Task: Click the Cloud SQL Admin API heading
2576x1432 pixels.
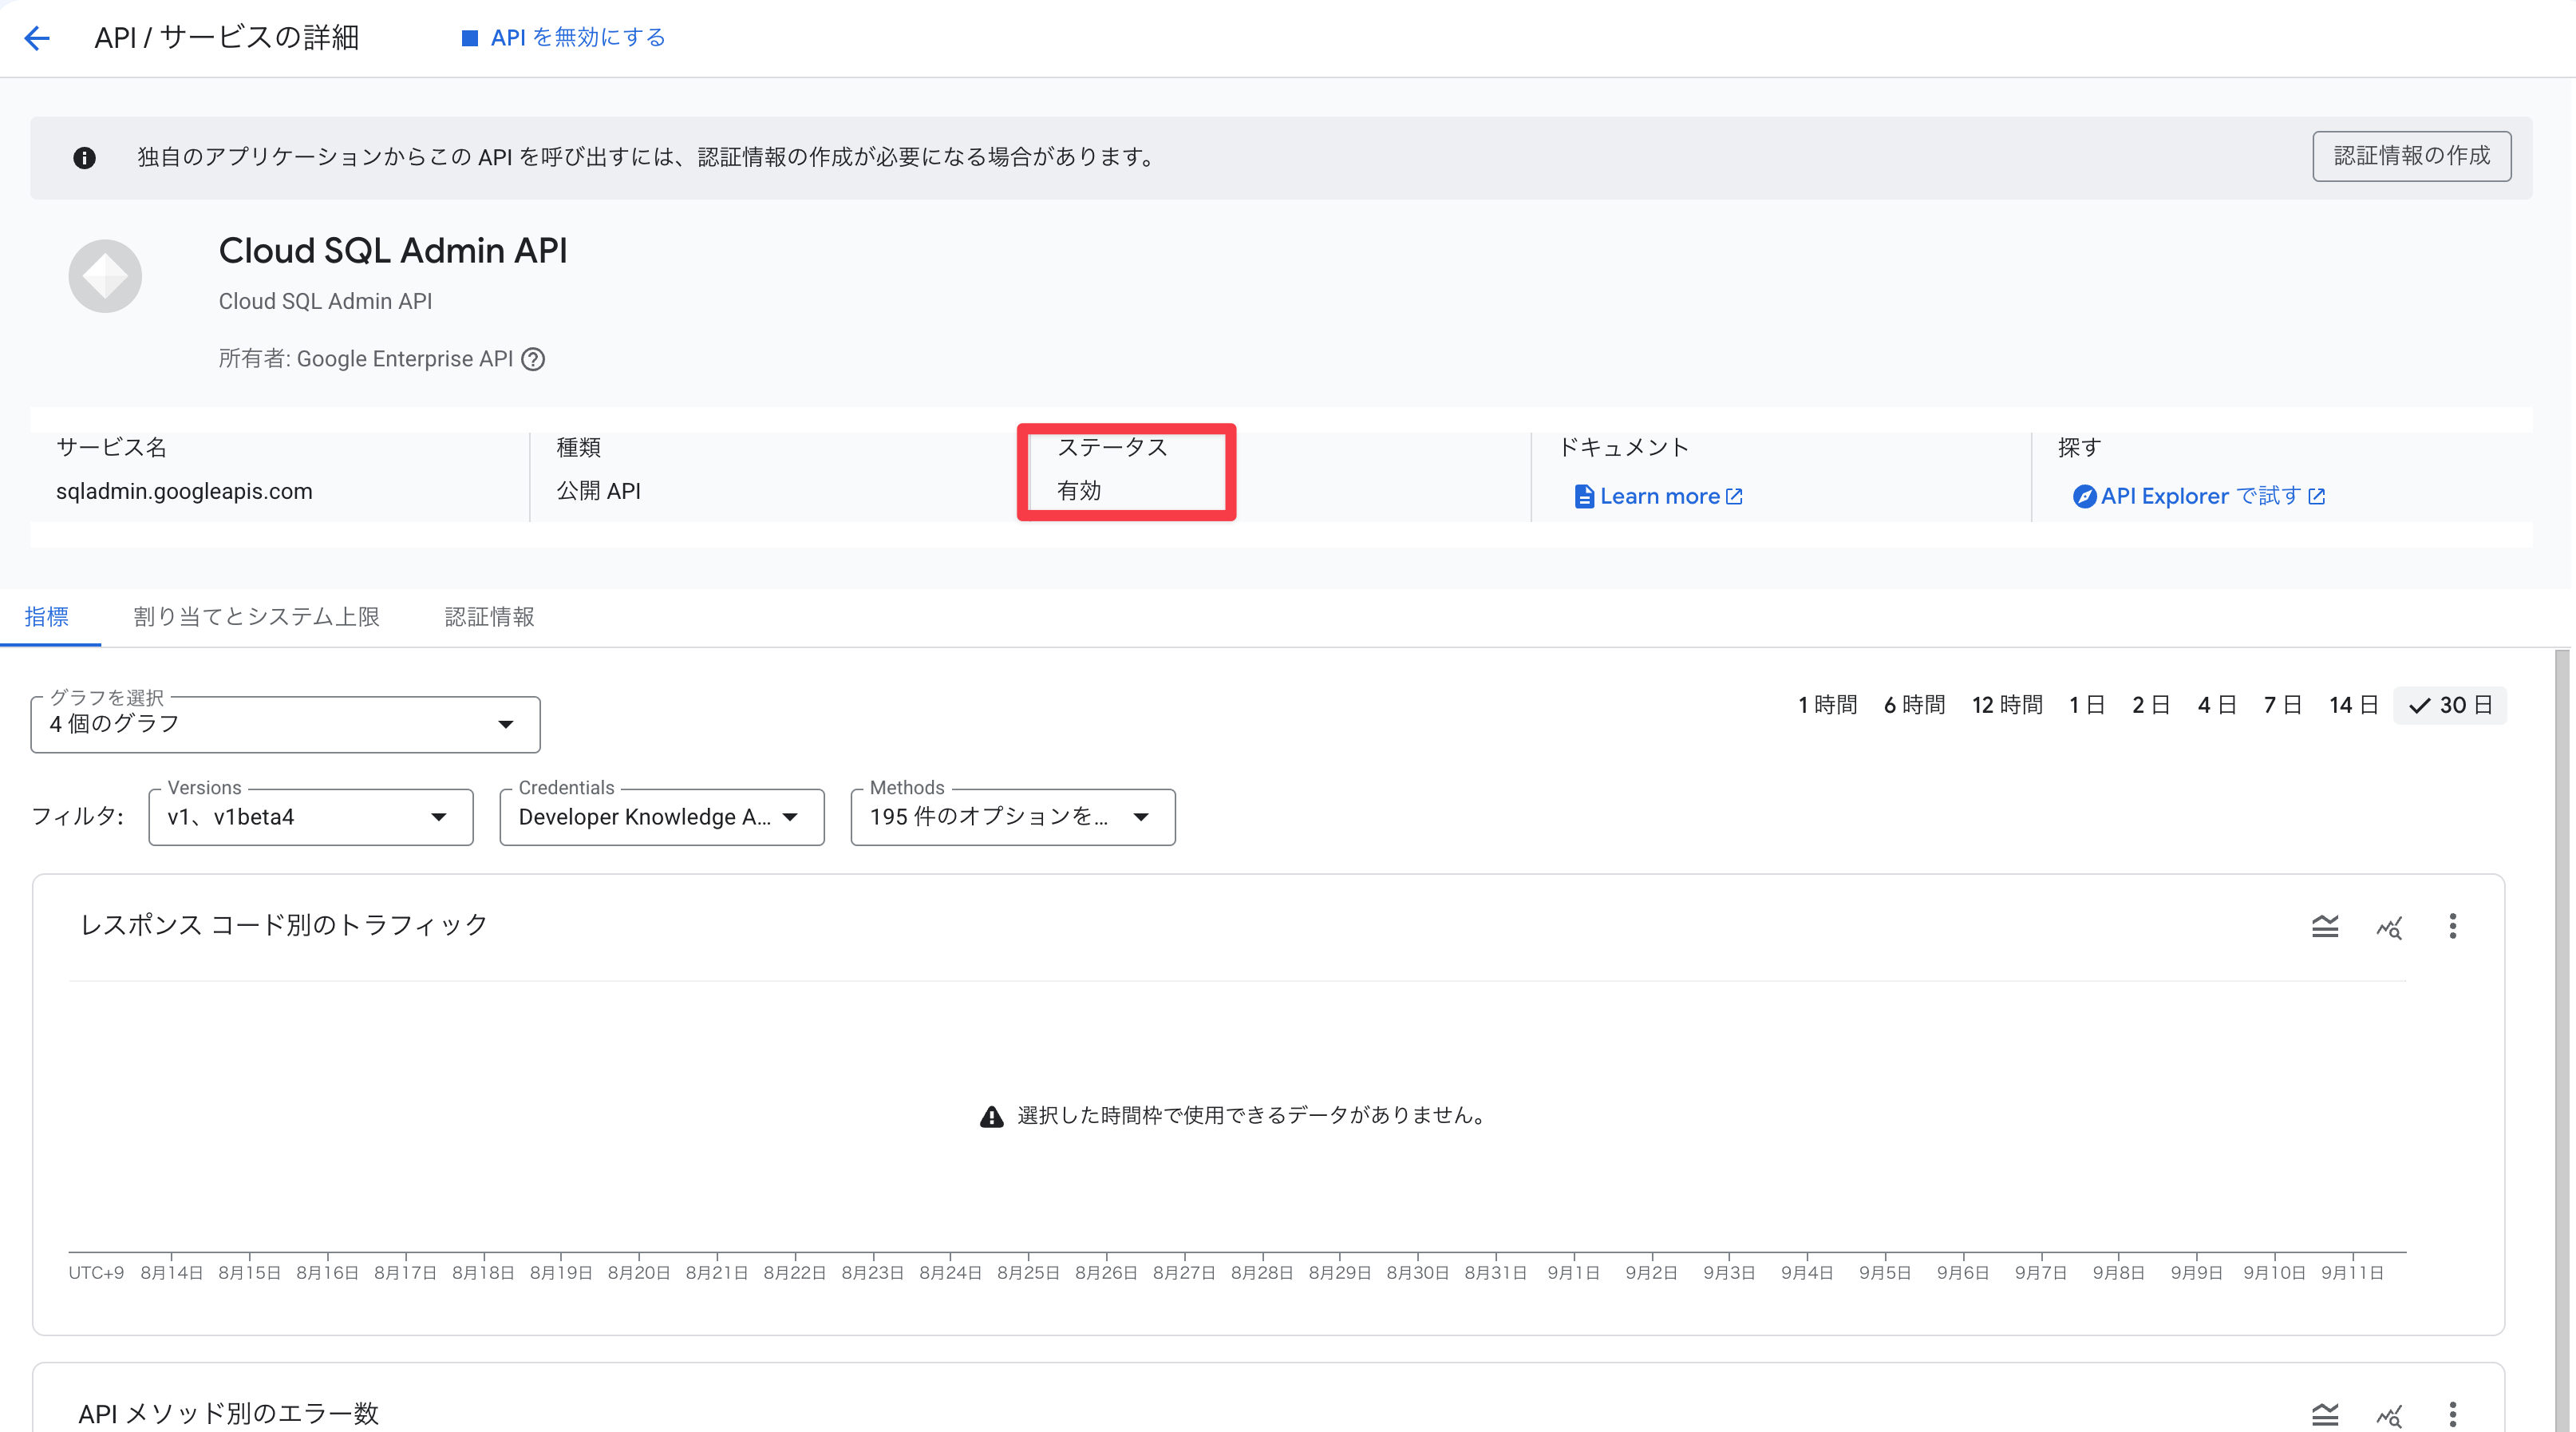Action: click(x=393, y=250)
